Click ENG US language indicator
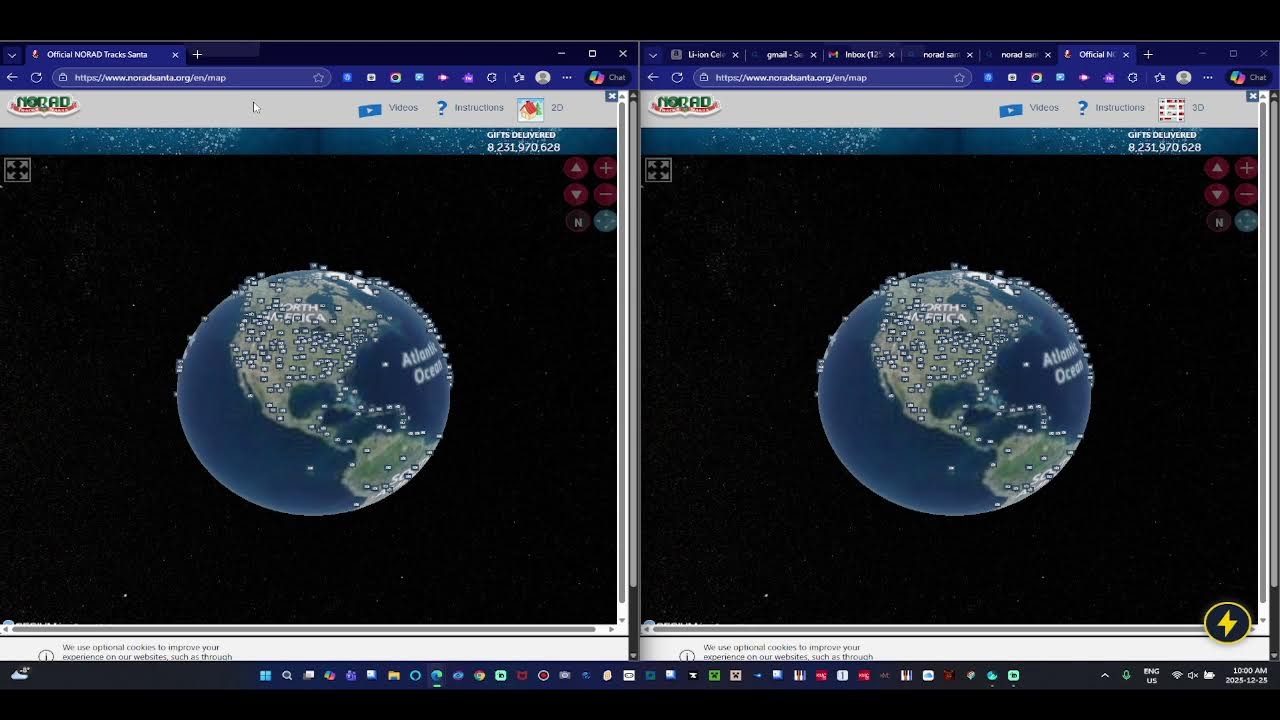Screen dimensions: 1280x720 pyautogui.click(x=1151, y=675)
